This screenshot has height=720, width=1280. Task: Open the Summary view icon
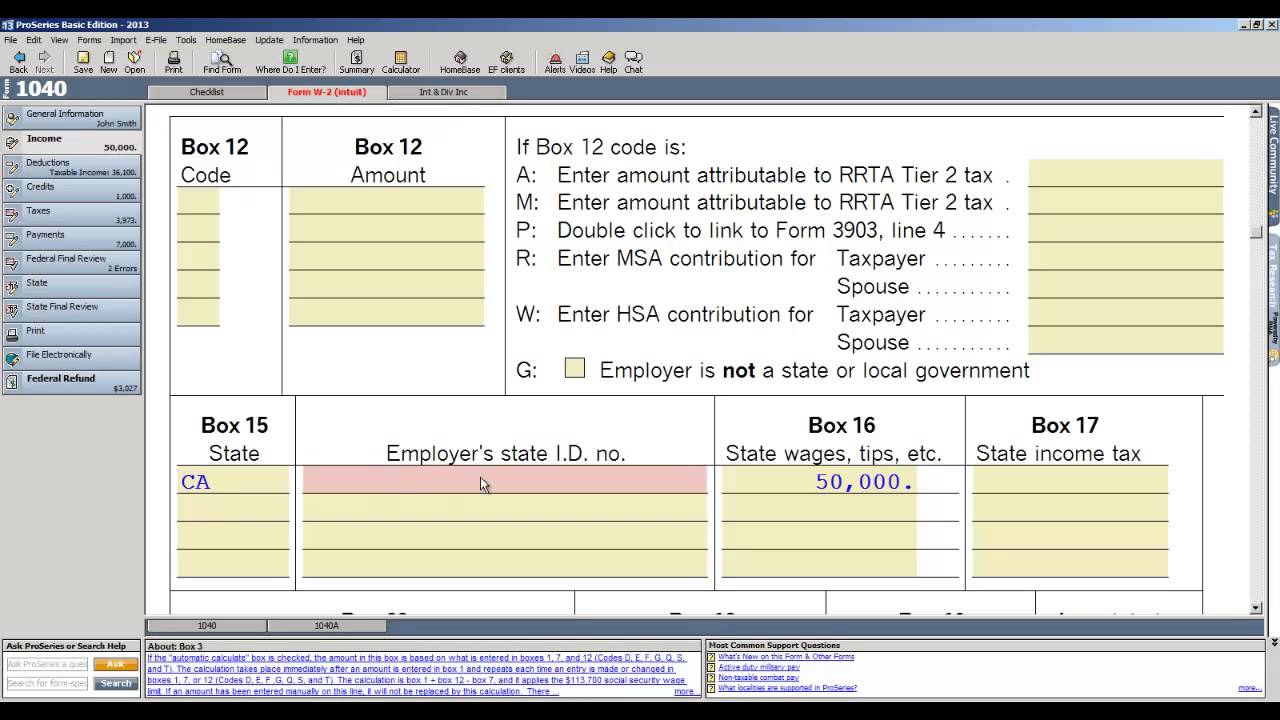[356, 62]
